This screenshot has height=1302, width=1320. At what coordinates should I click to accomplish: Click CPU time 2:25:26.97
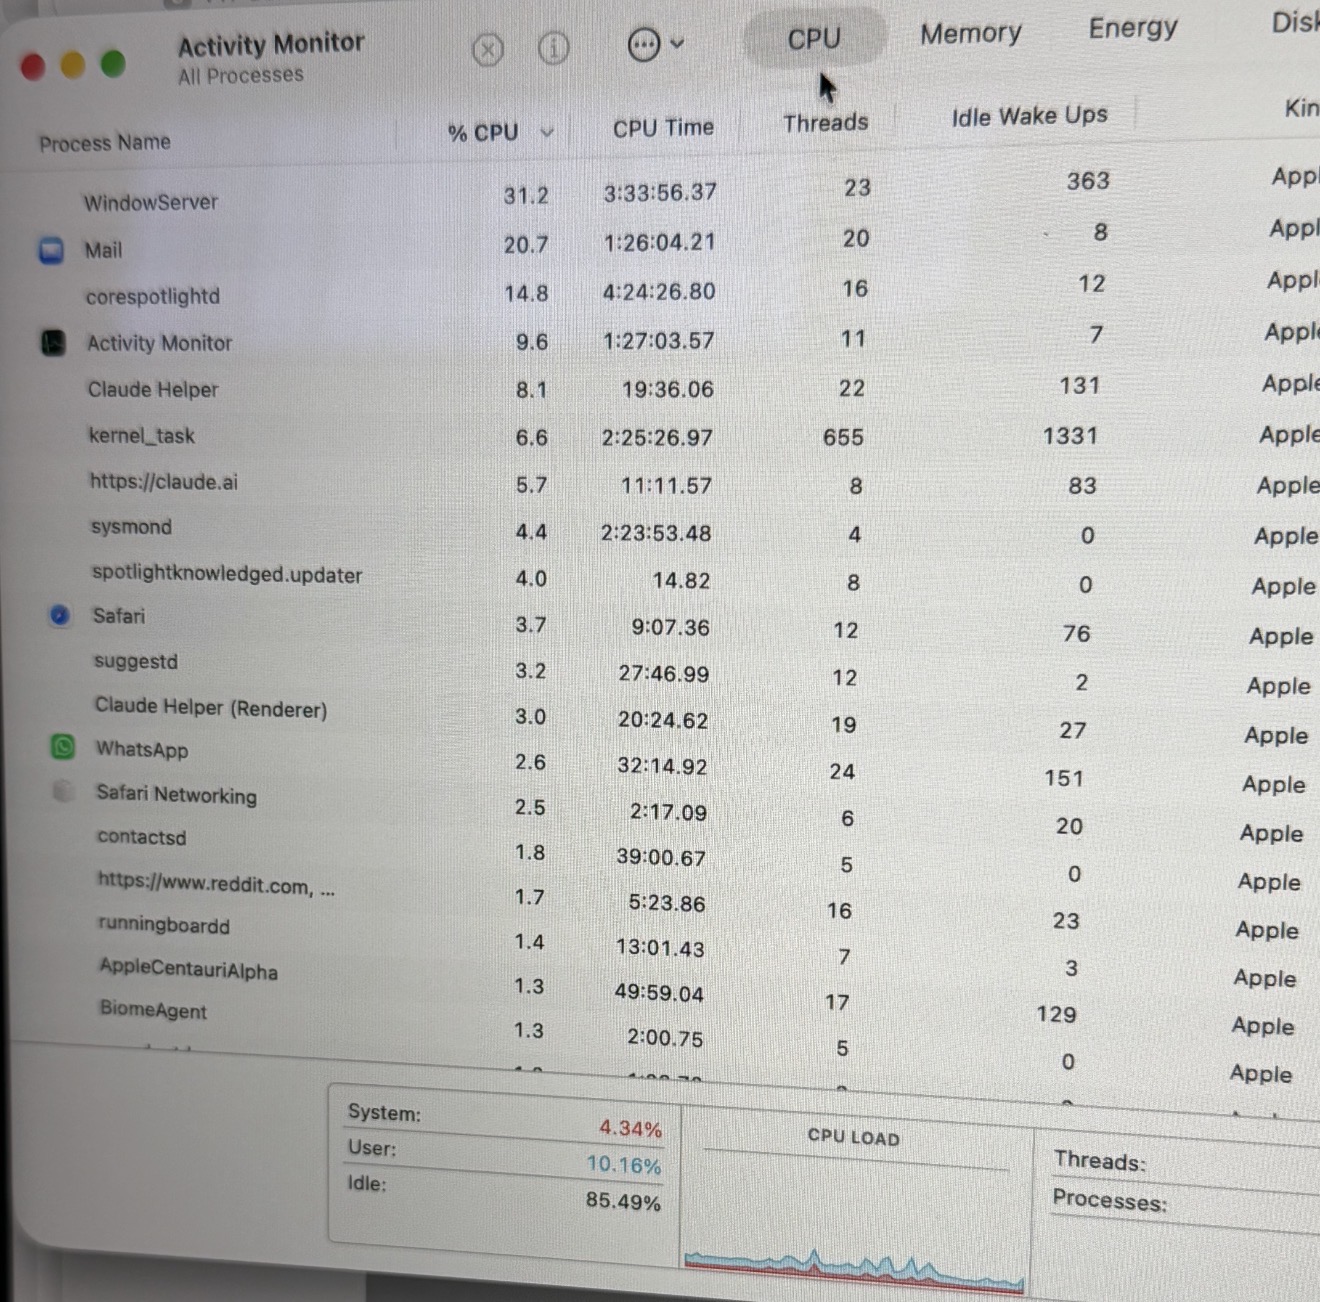point(657,438)
